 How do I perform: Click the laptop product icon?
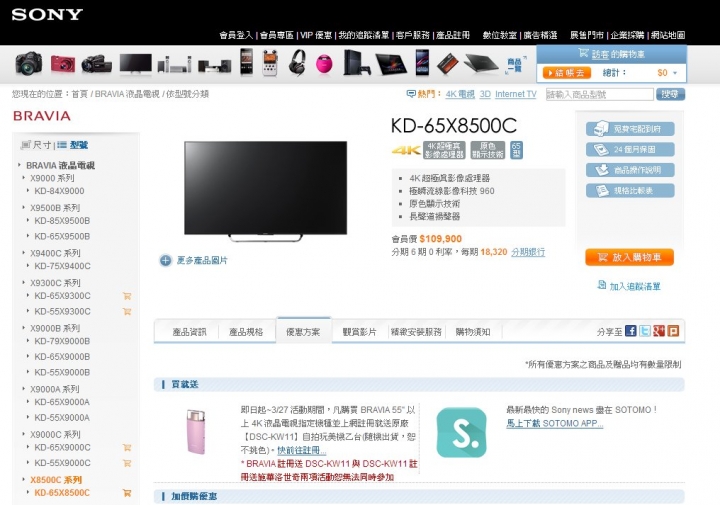(x=481, y=64)
